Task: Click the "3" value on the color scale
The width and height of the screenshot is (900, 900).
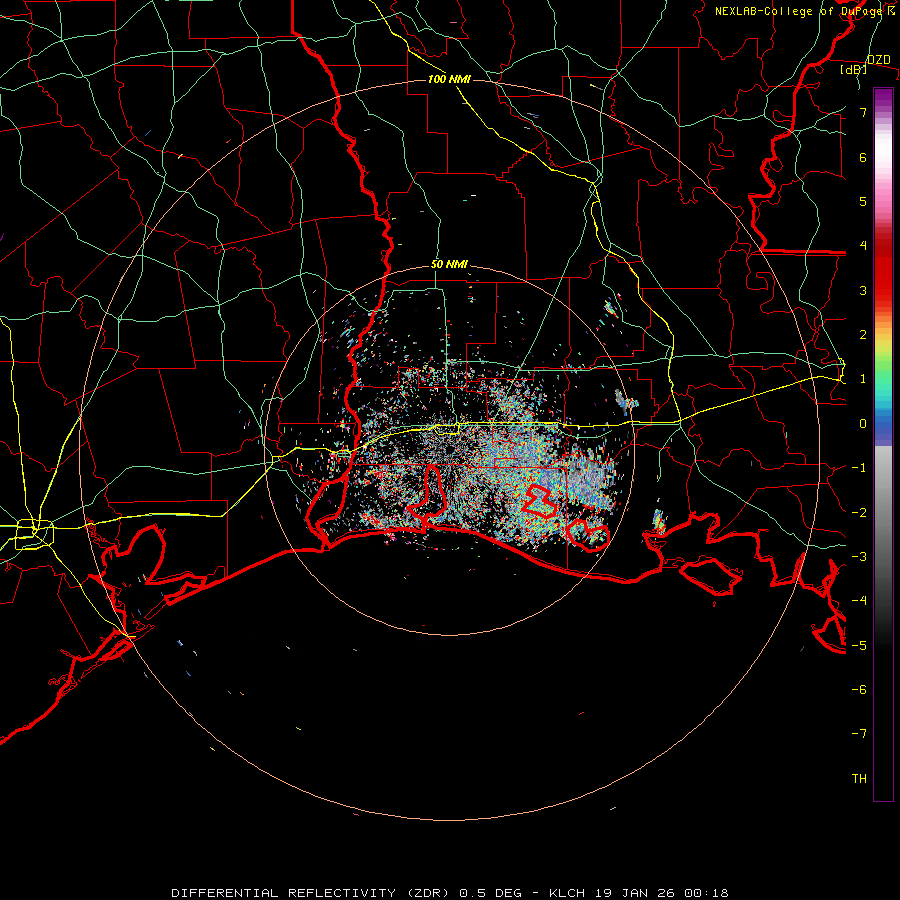Action: [863, 290]
